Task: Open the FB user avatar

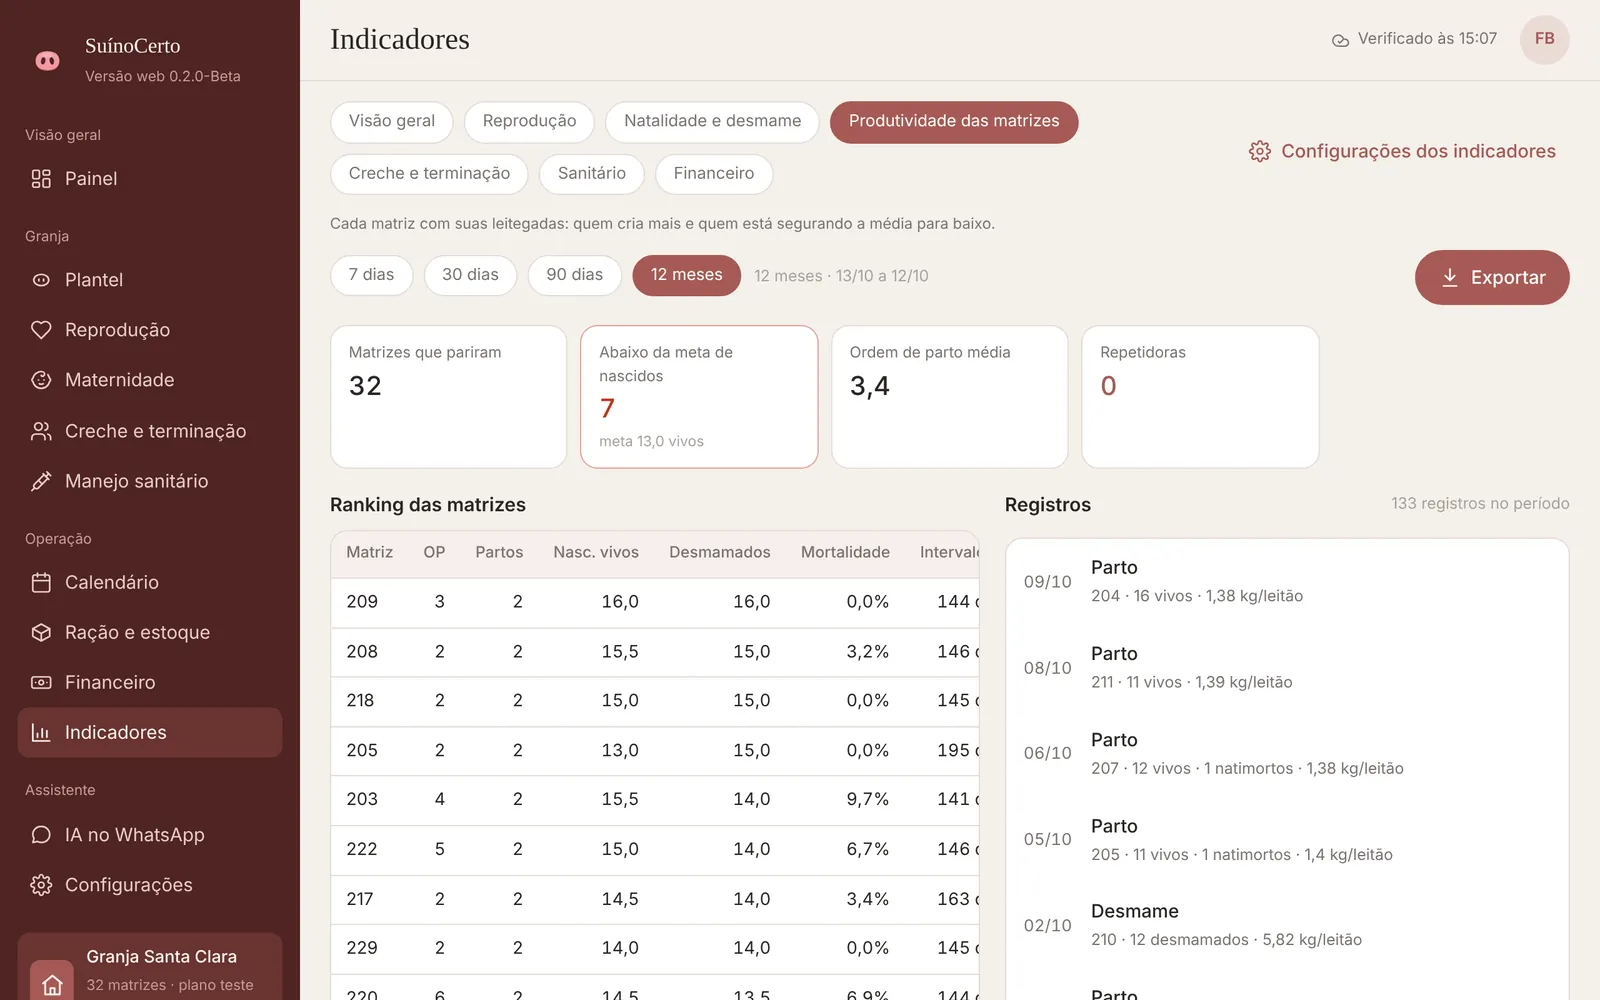Action: (1545, 39)
